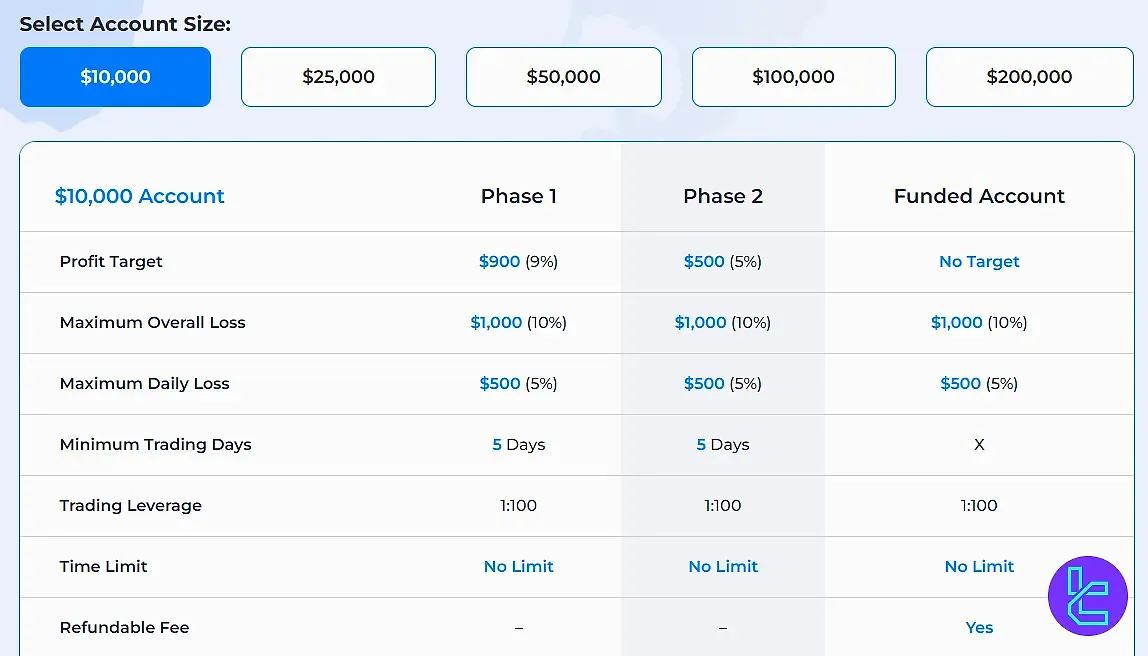This screenshot has height=656, width=1148.
Task: Click the Phase 1 $900 profit target
Action: click(x=500, y=262)
